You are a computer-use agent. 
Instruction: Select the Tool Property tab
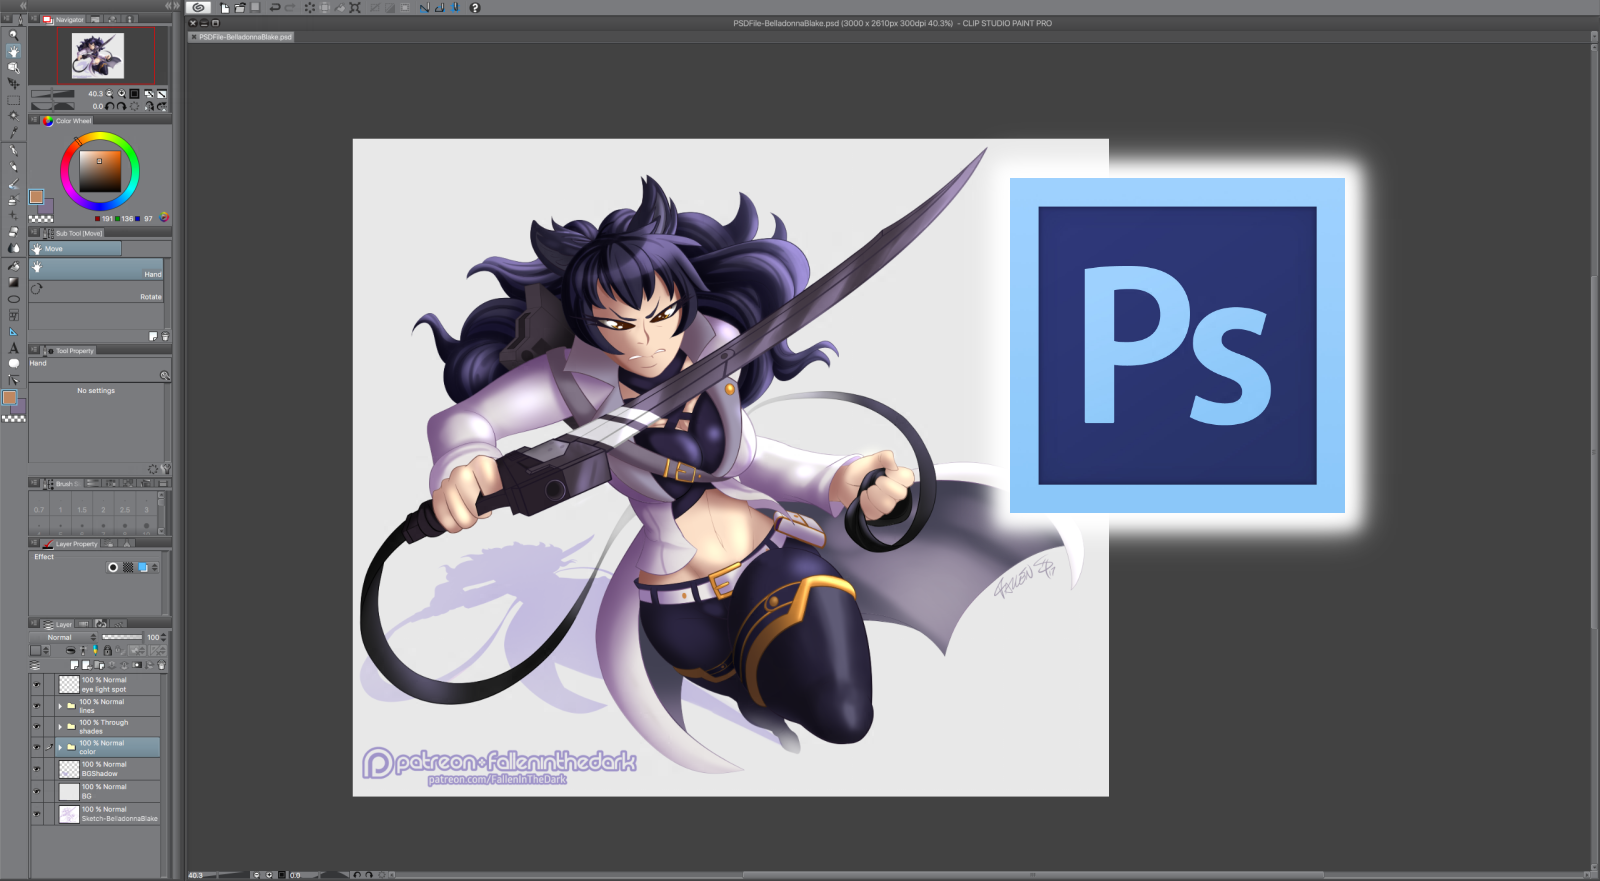[70, 351]
